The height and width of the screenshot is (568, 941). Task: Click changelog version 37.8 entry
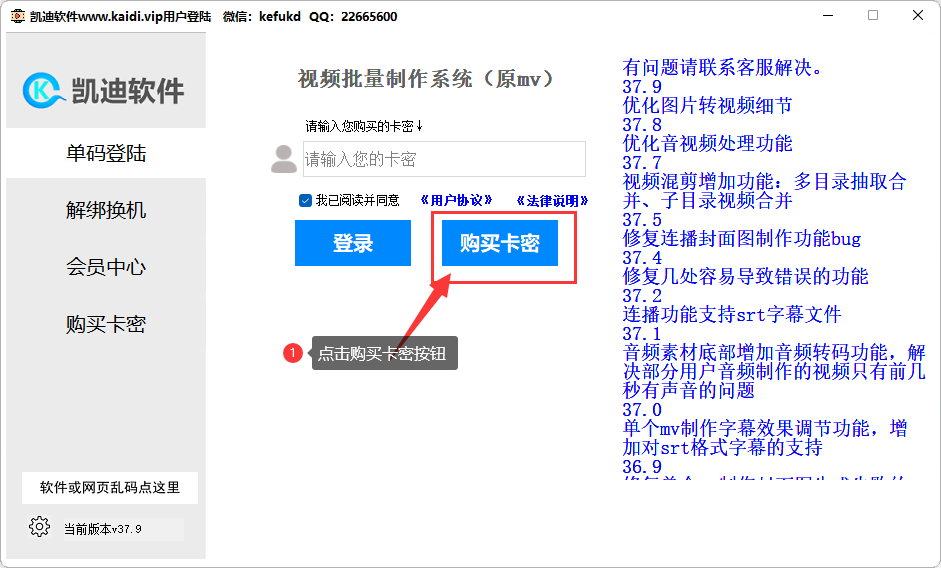642,124
